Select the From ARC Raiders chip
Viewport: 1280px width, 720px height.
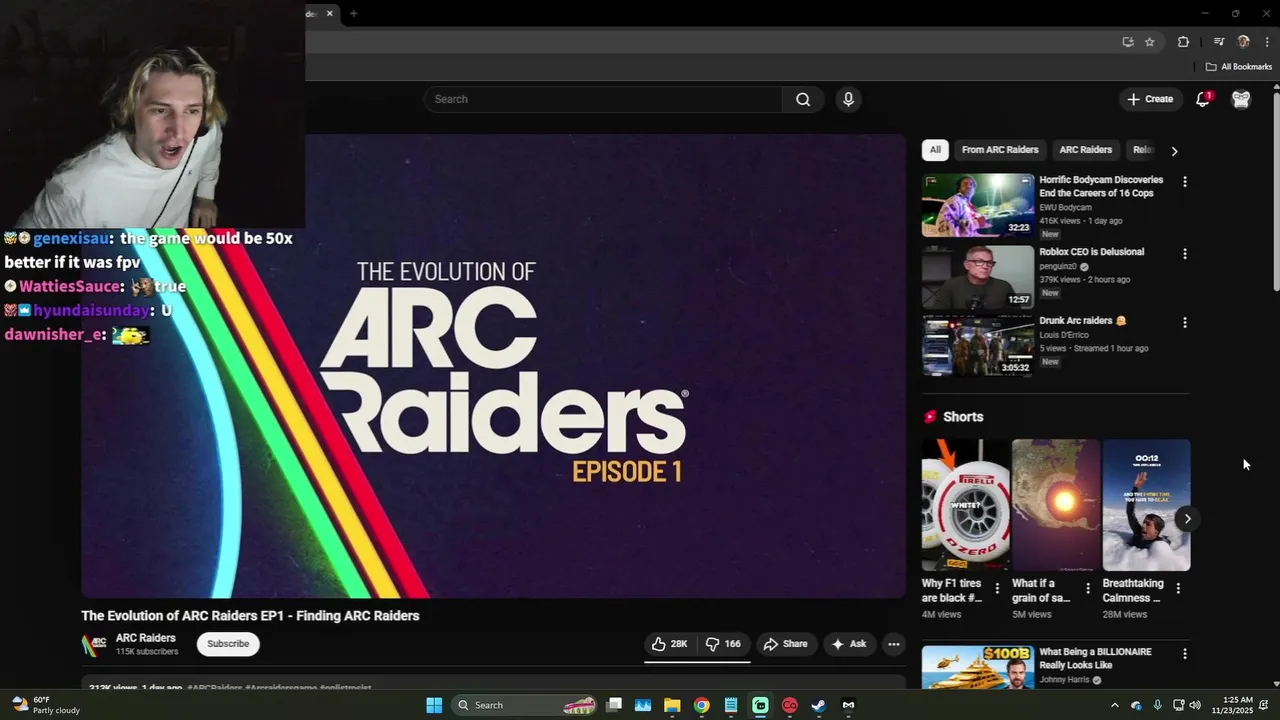[x=1000, y=150]
